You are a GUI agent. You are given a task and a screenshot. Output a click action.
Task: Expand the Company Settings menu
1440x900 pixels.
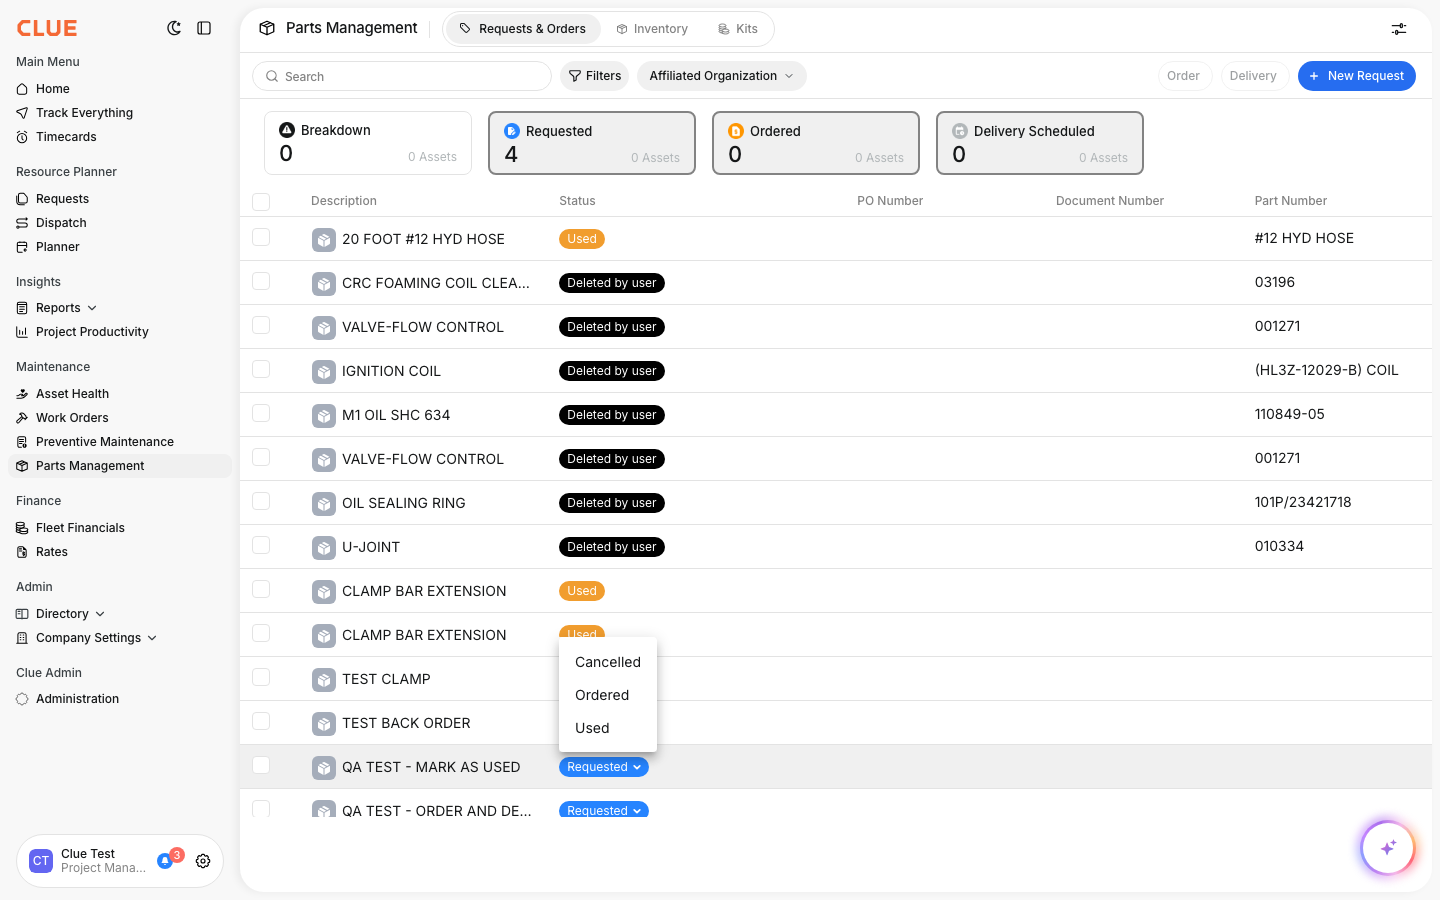pyautogui.click(x=152, y=637)
